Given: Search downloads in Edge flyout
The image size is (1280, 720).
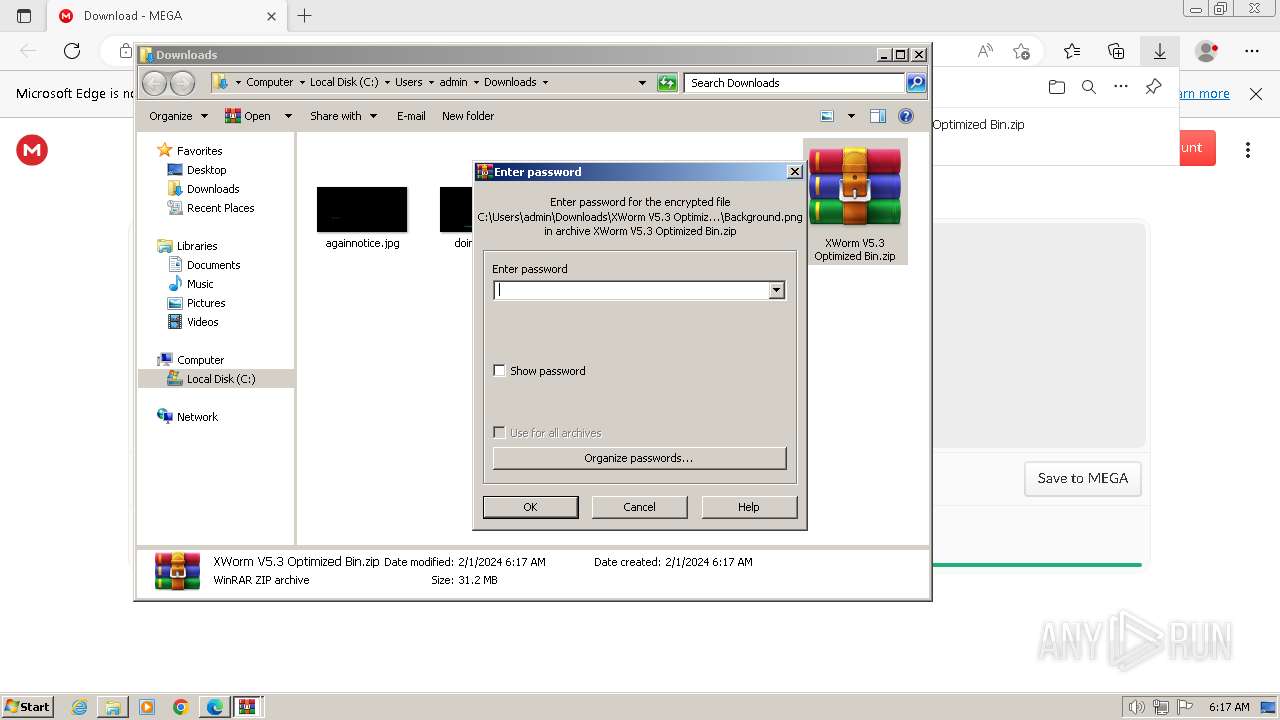Looking at the screenshot, I should coord(1089,87).
